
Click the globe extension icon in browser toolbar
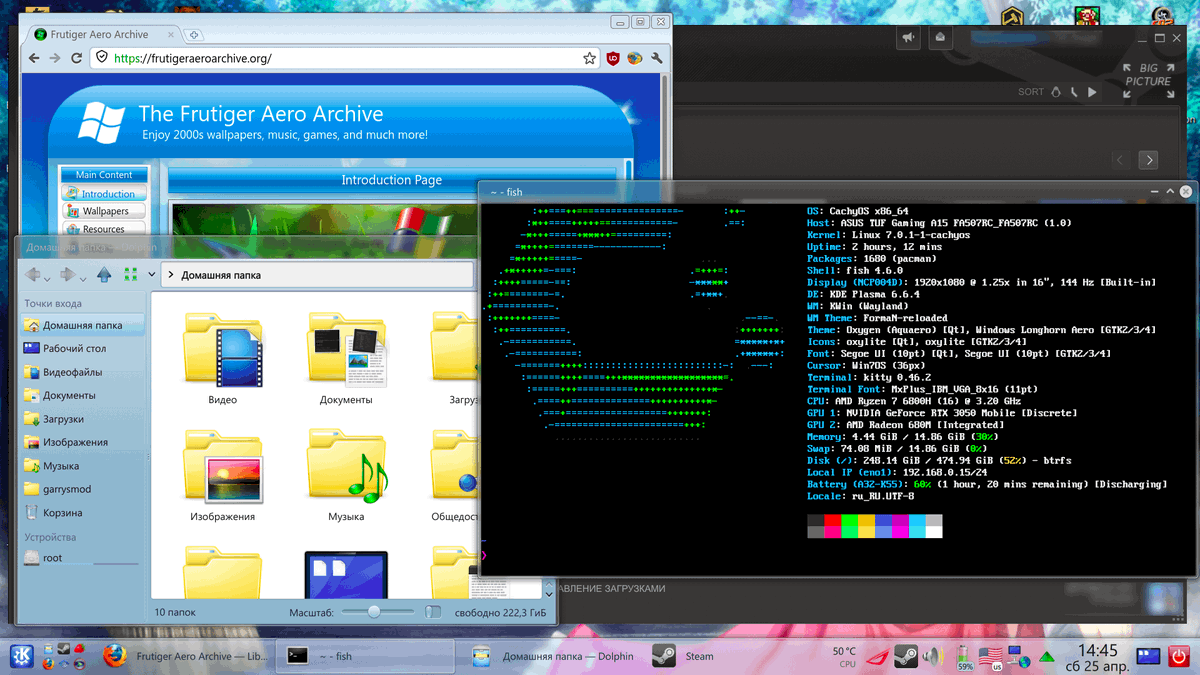coord(634,58)
